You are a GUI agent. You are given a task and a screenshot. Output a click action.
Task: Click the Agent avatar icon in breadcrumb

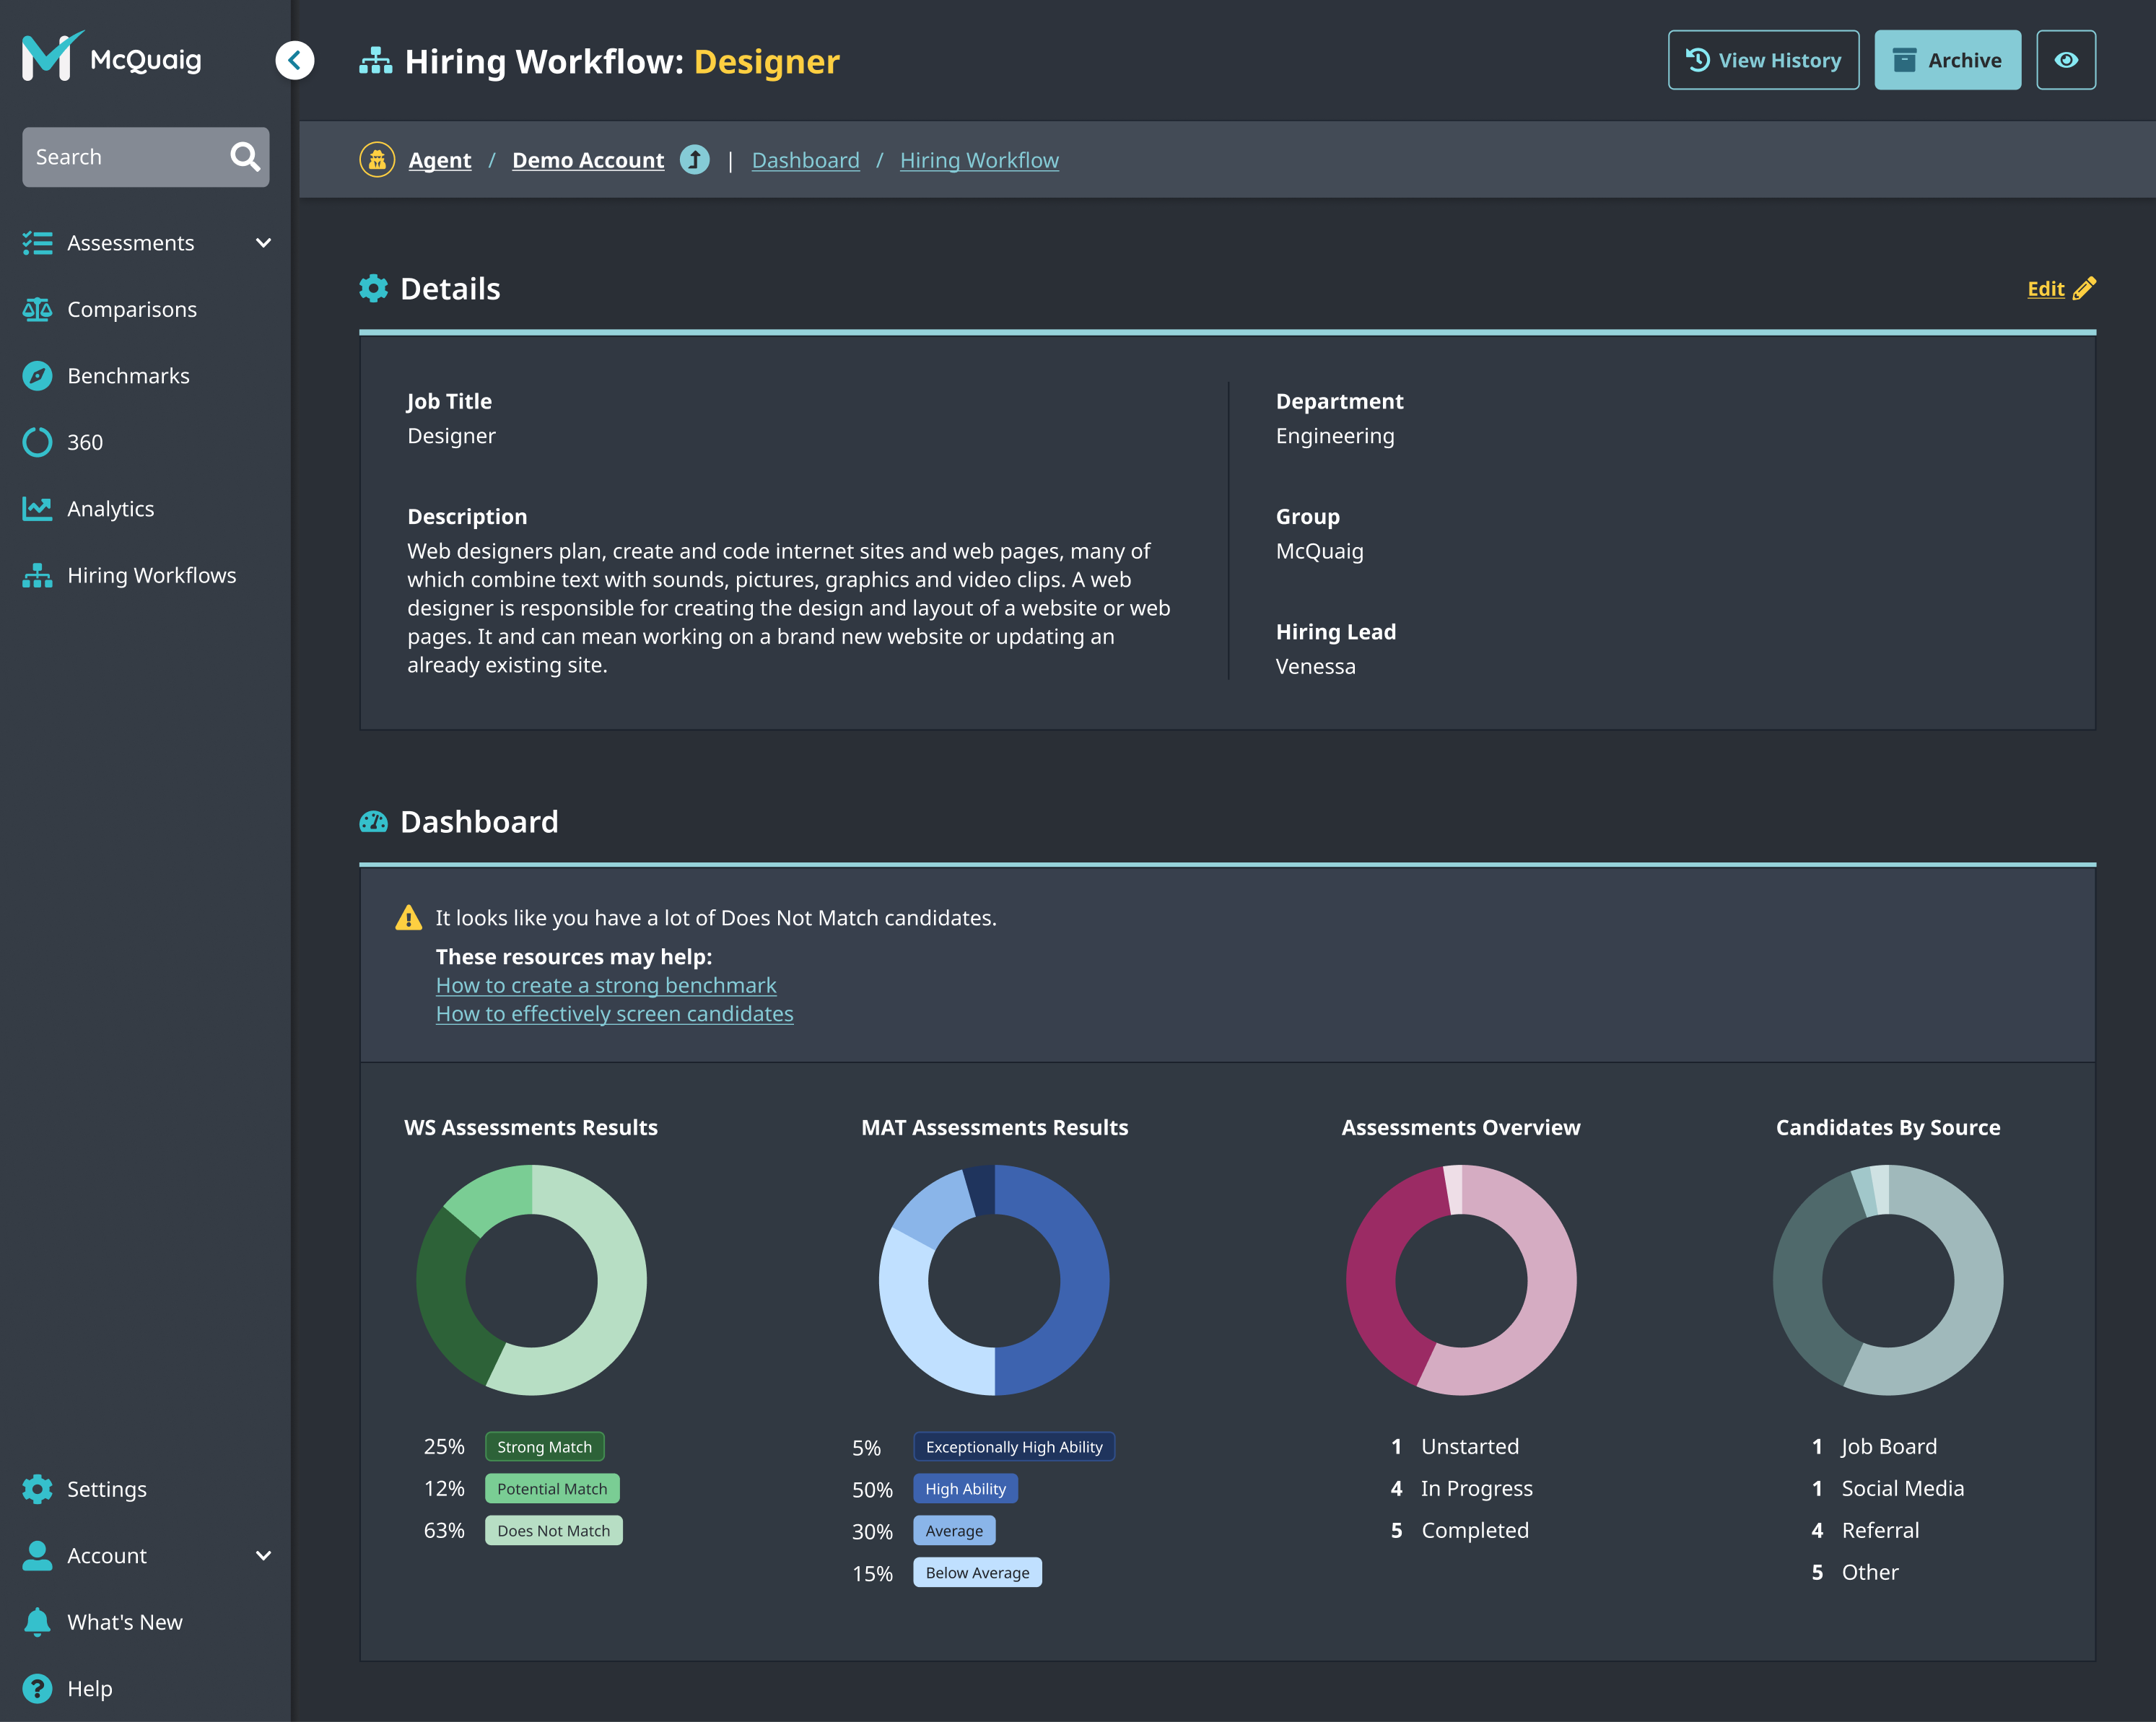click(x=377, y=160)
